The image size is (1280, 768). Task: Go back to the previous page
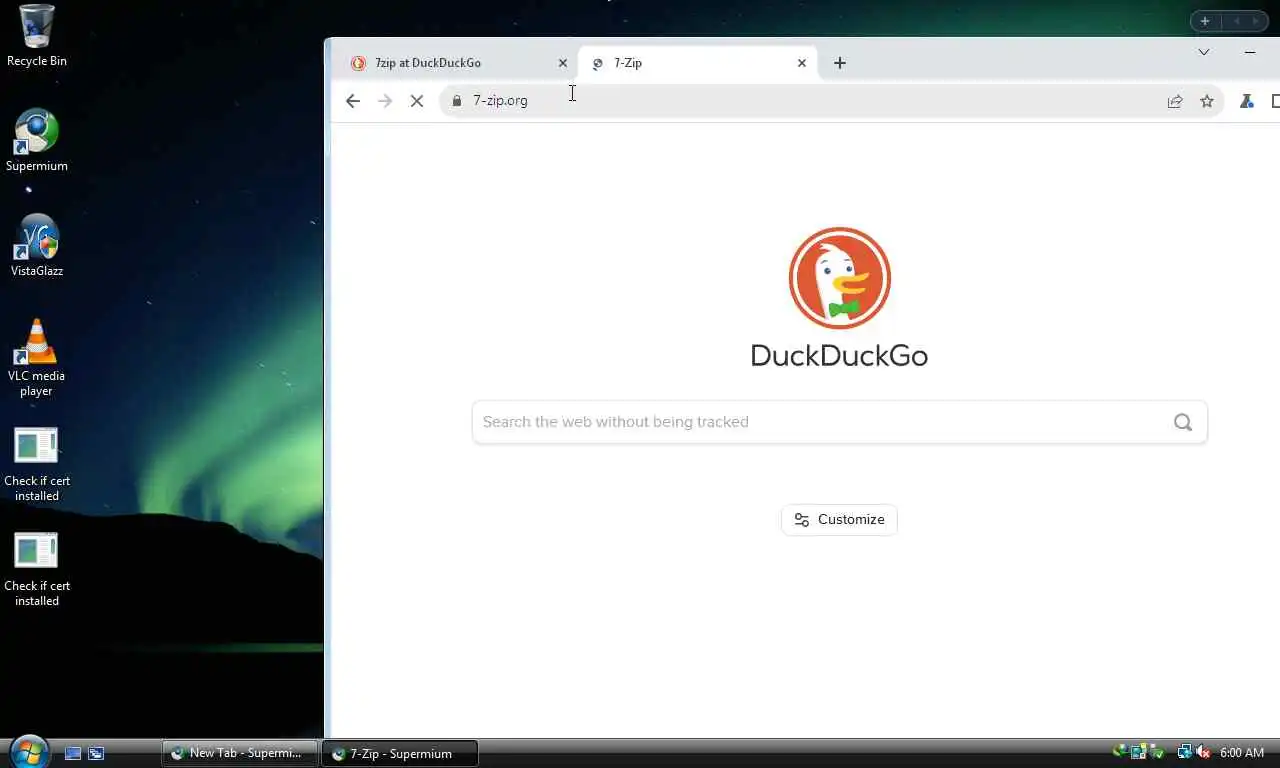352,101
